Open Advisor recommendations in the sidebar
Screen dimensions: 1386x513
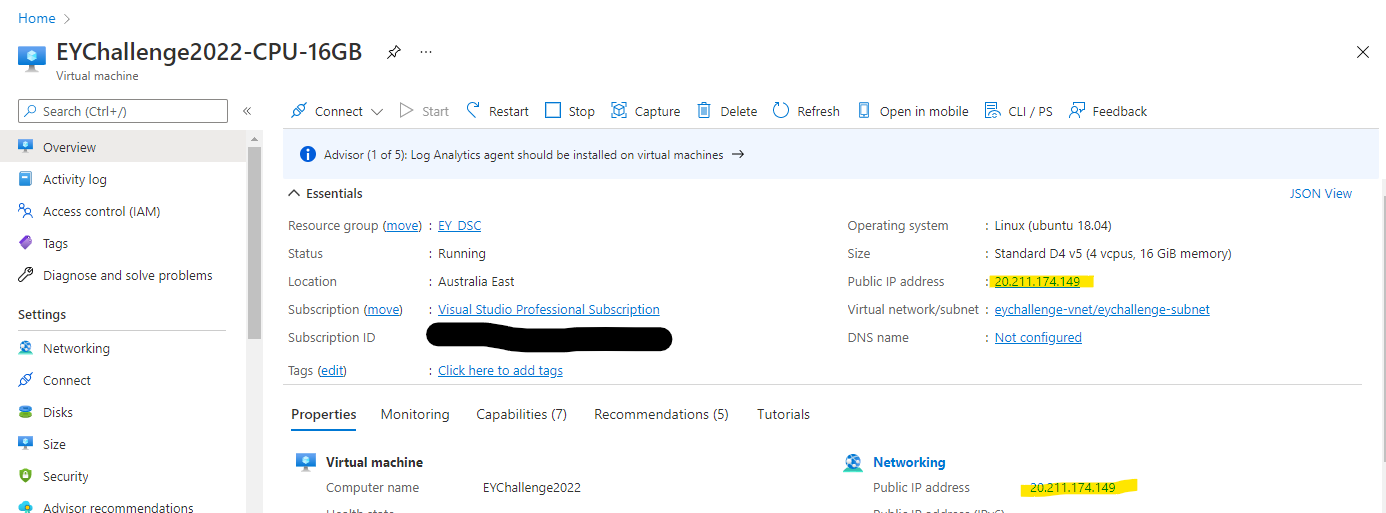(123, 506)
